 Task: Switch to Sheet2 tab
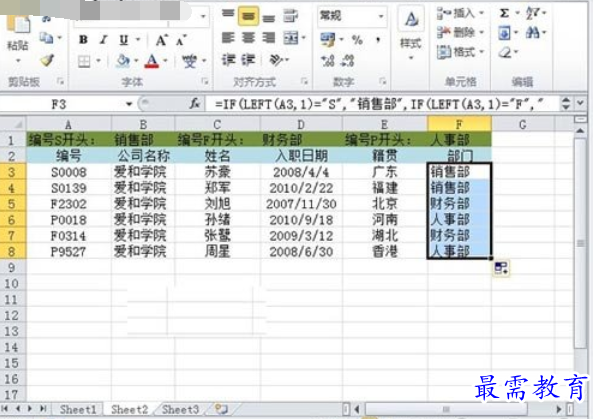129,409
